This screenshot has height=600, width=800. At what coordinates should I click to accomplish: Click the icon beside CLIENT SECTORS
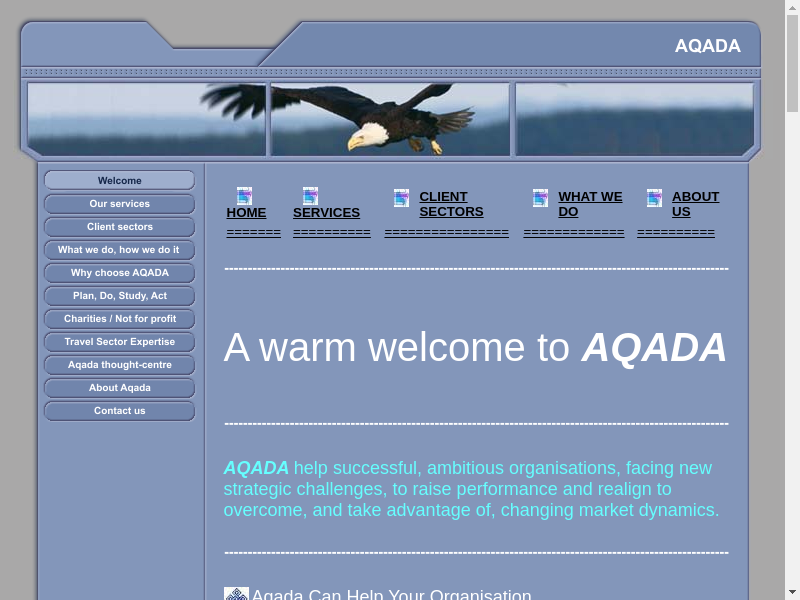click(401, 198)
